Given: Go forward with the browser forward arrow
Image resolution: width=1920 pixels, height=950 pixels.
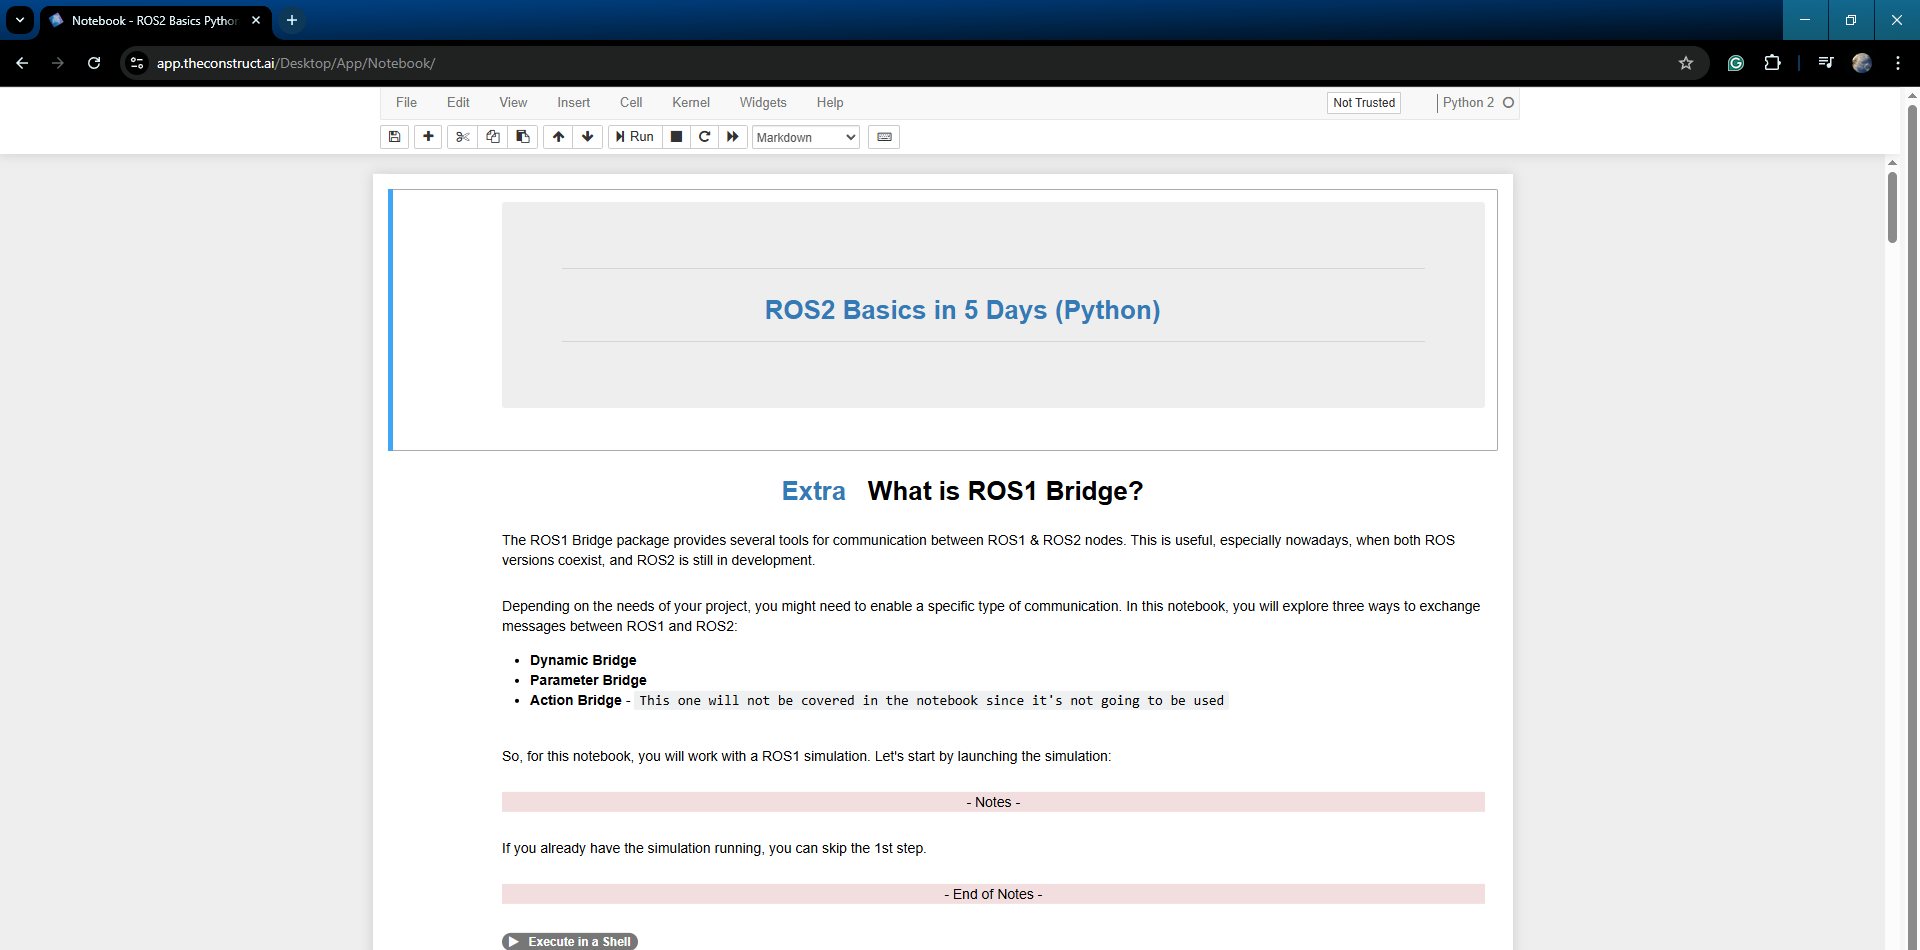Looking at the screenshot, I should (x=58, y=63).
